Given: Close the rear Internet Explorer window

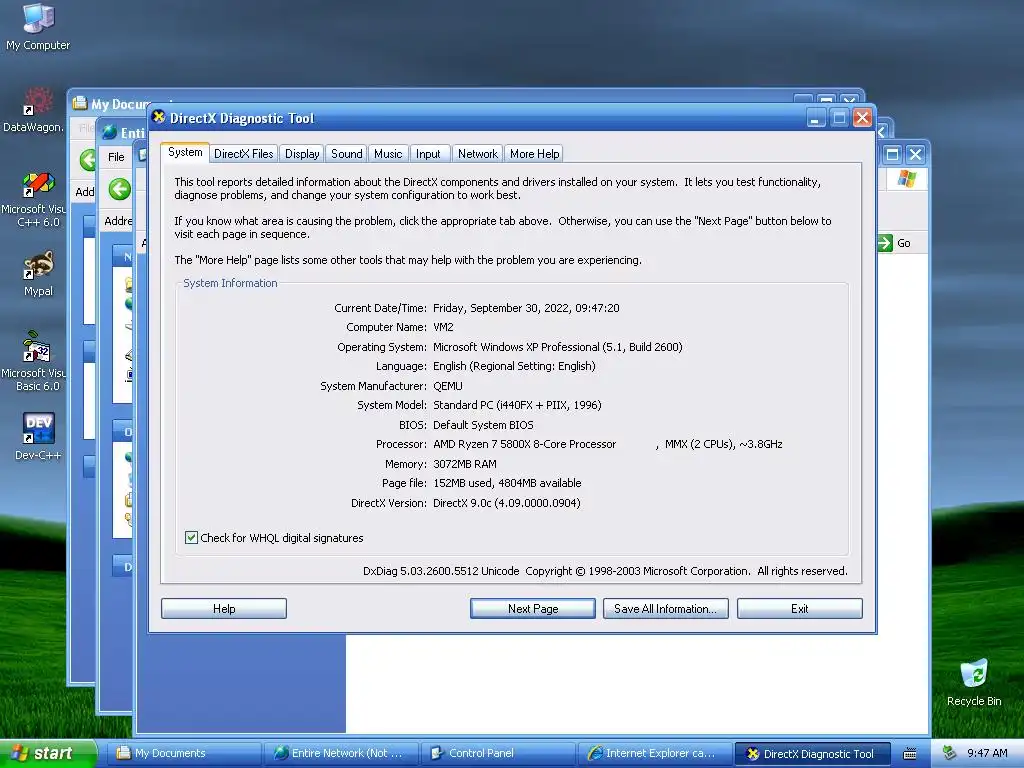Looking at the screenshot, I should (x=916, y=154).
